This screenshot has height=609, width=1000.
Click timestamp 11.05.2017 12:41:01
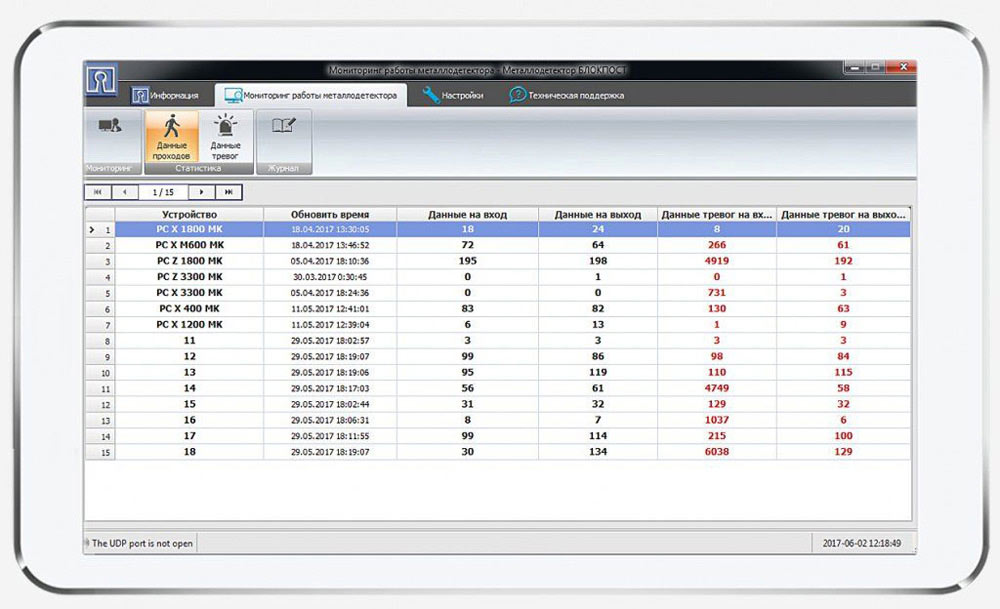click(330, 309)
